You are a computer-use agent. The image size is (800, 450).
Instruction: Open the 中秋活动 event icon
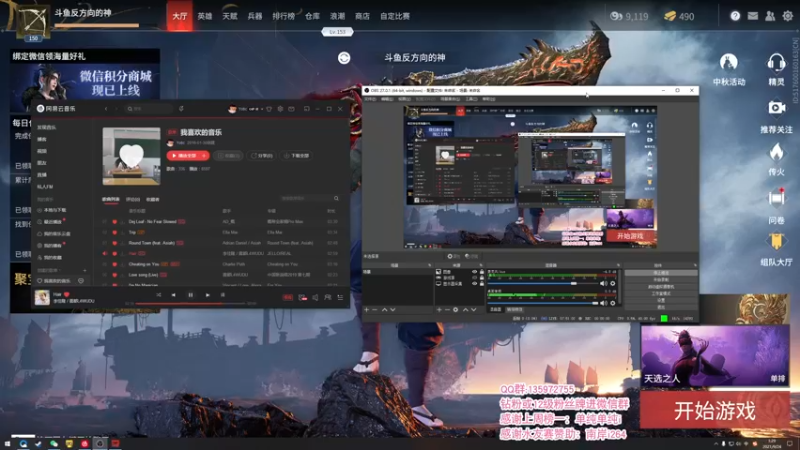[x=729, y=63]
